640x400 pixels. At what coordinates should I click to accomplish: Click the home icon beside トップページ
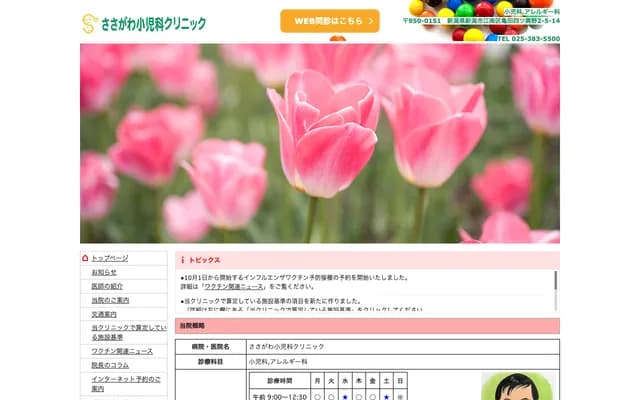(x=86, y=258)
